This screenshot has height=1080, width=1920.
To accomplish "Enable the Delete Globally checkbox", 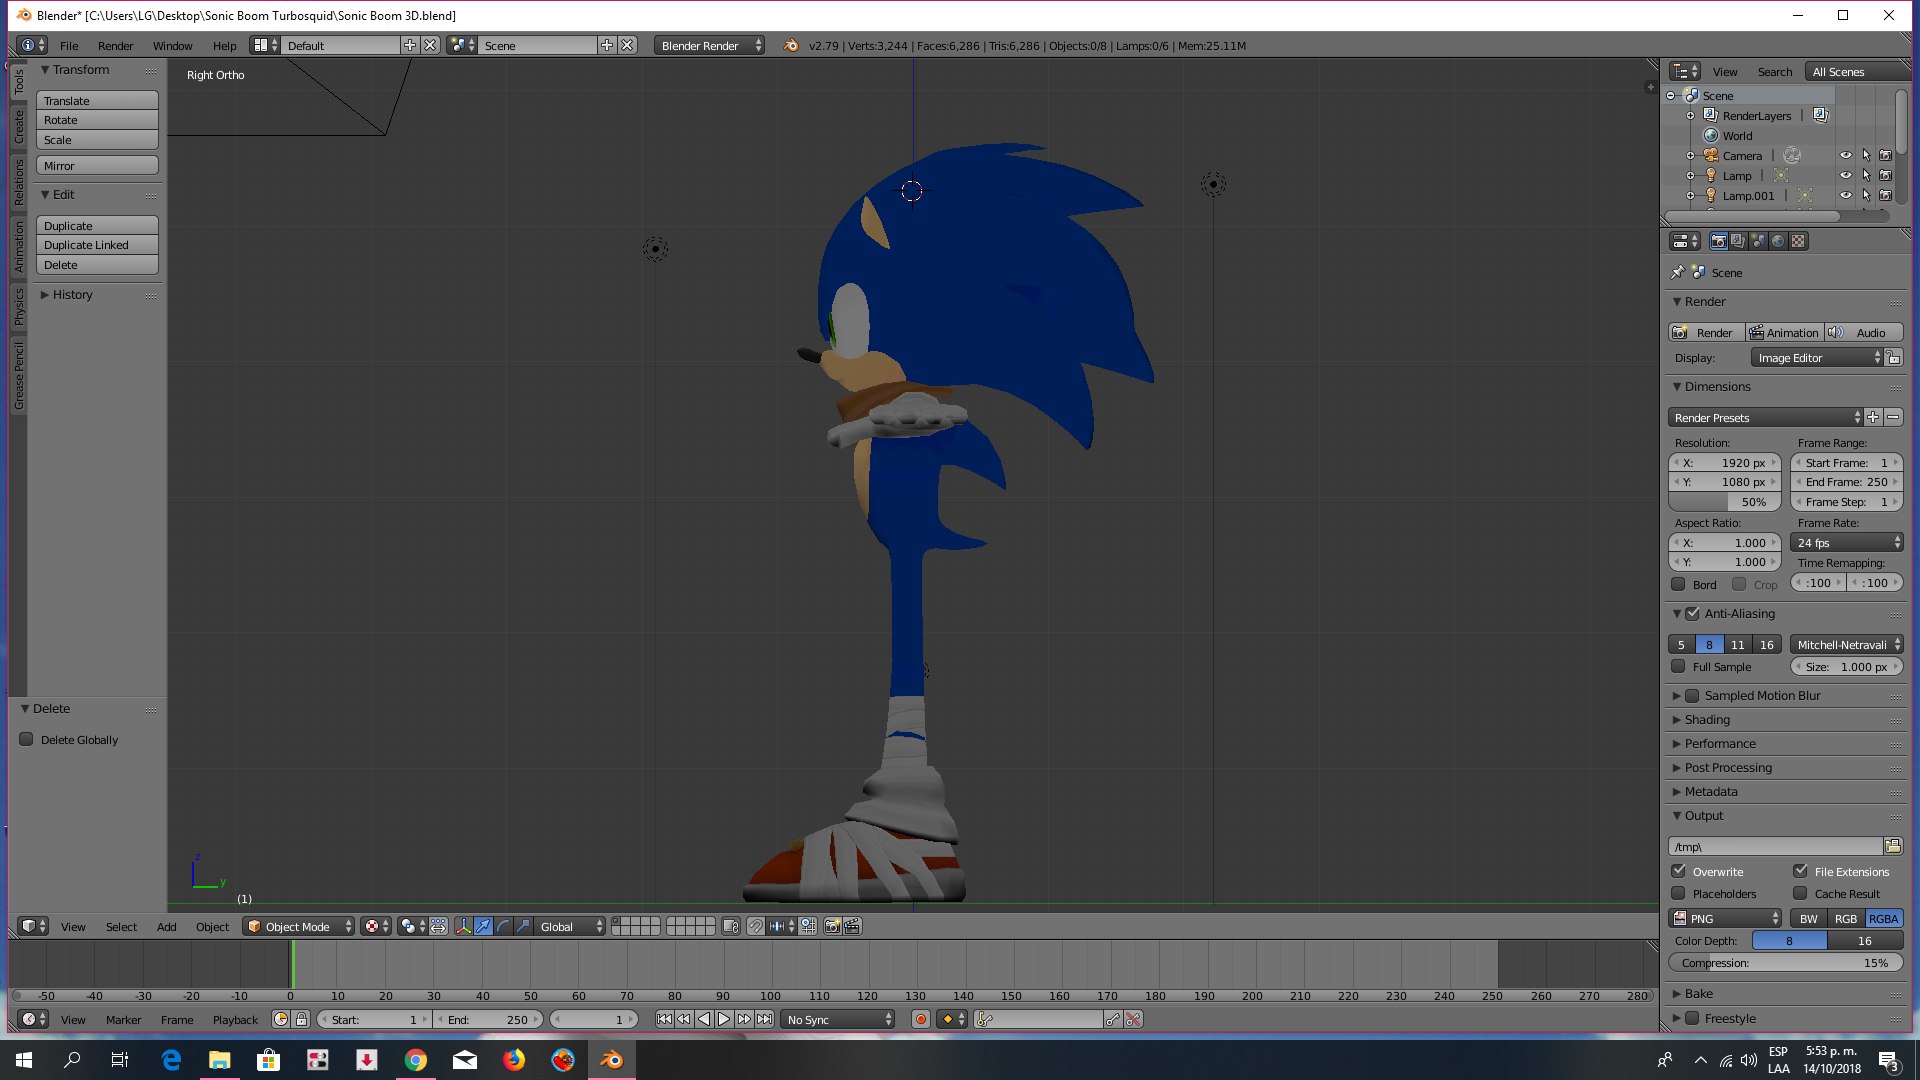I will point(26,739).
